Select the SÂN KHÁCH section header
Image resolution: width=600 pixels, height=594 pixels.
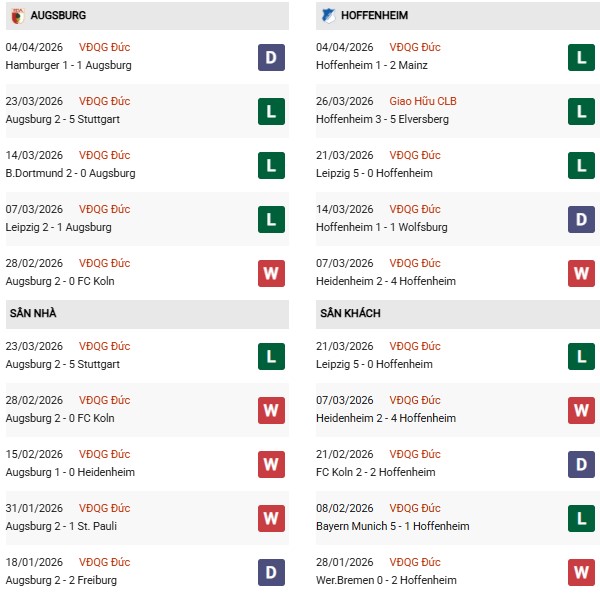[x=351, y=313]
